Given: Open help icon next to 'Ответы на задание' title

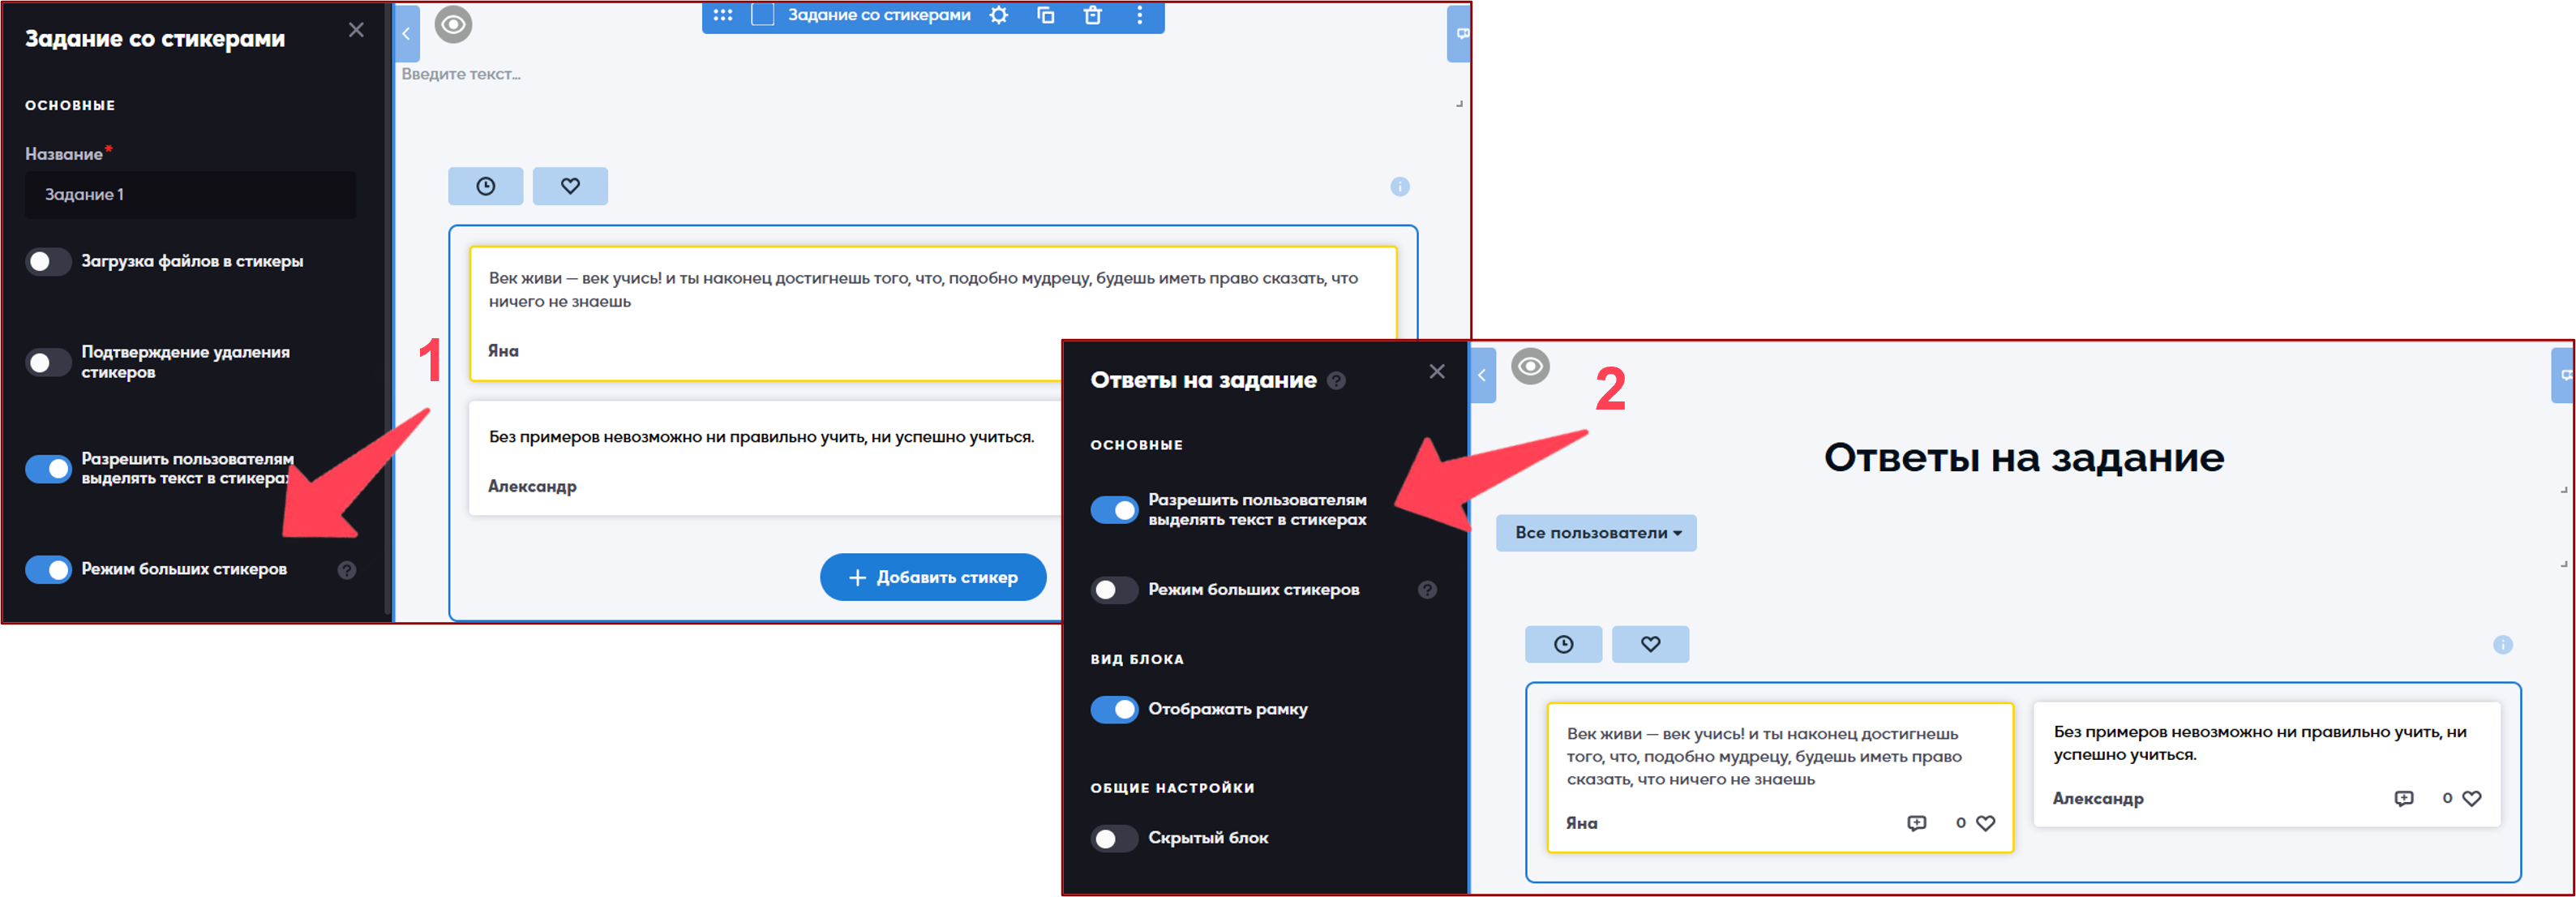Looking at the screenshot, I should [x=1336, y=380].
